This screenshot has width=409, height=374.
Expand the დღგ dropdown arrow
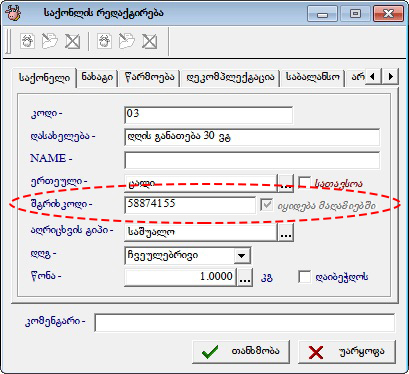[x=242, y=256]
